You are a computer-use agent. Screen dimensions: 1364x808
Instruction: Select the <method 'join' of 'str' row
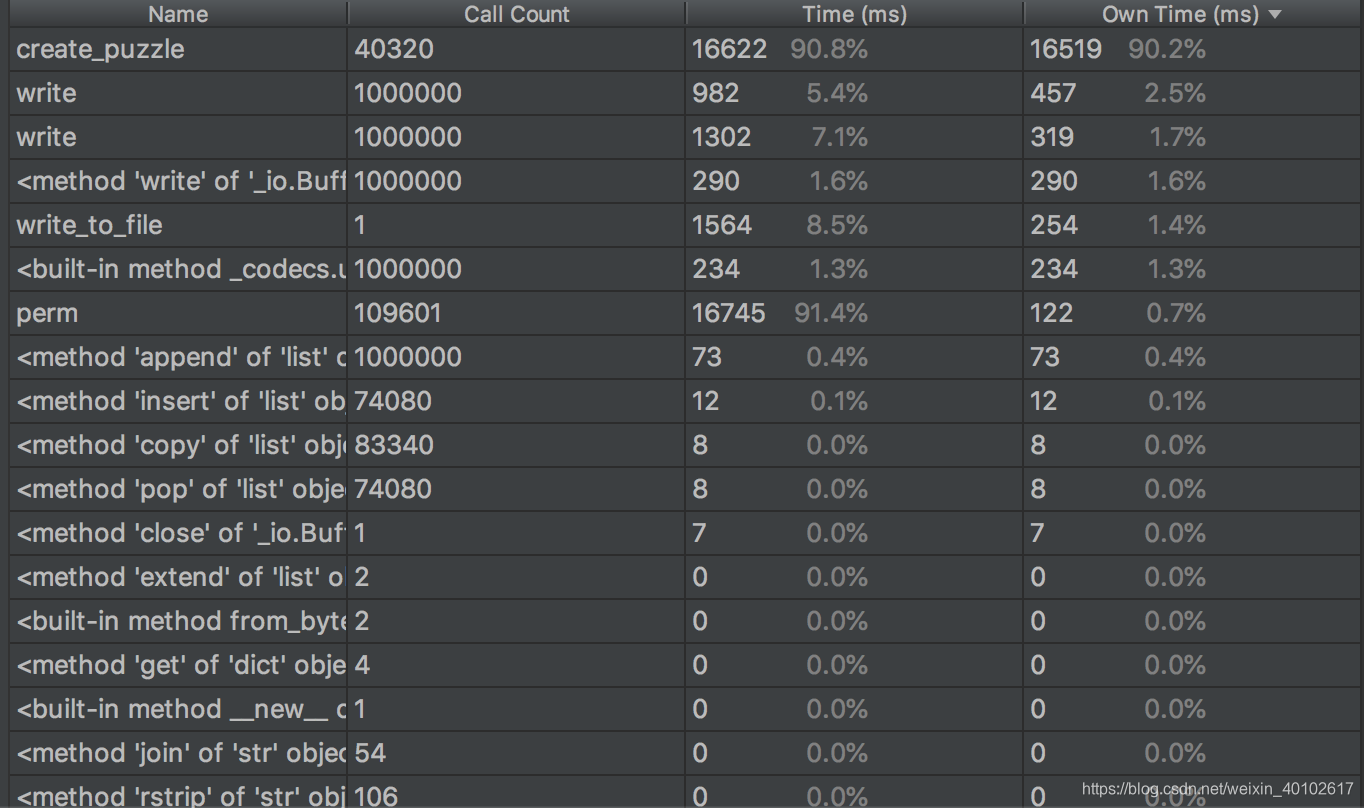(685, 753)
